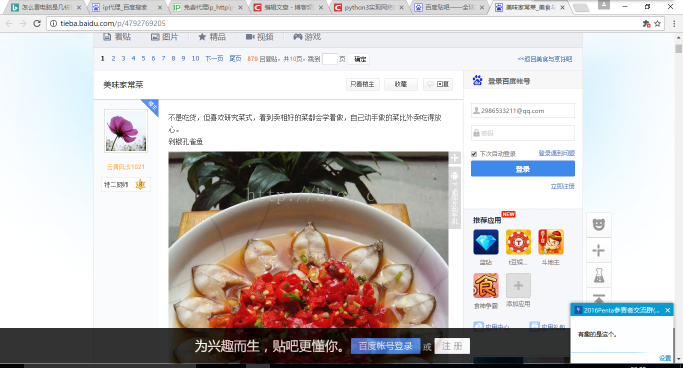Click the back-to-top arrow icon

pos(599,298)
